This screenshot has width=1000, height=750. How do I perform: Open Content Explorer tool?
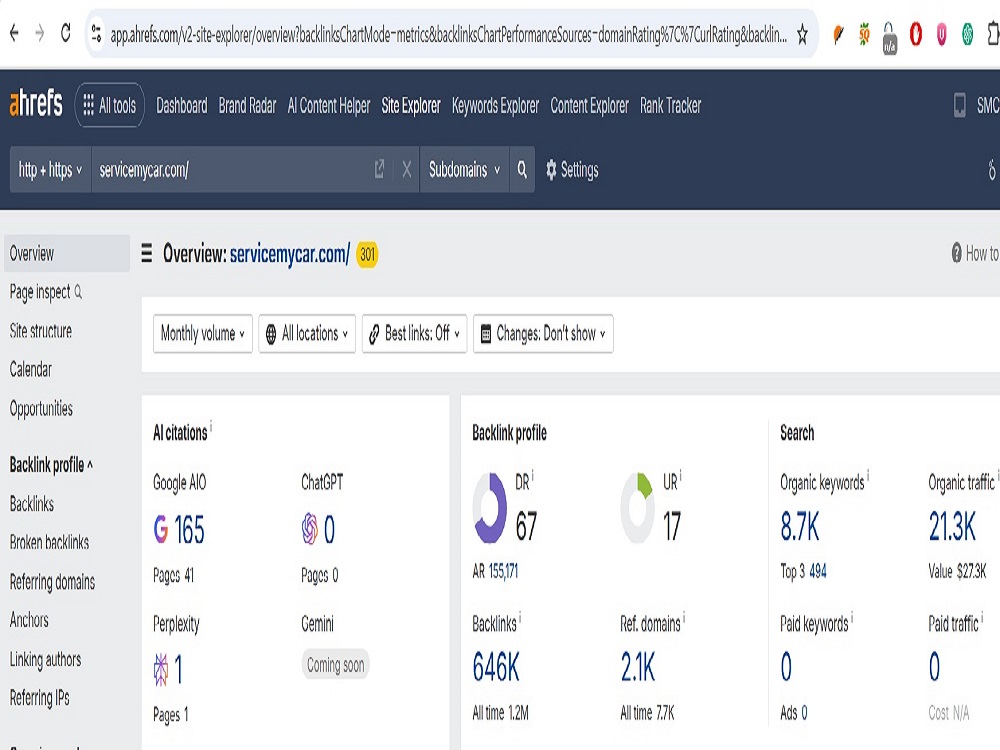point(589,105)
